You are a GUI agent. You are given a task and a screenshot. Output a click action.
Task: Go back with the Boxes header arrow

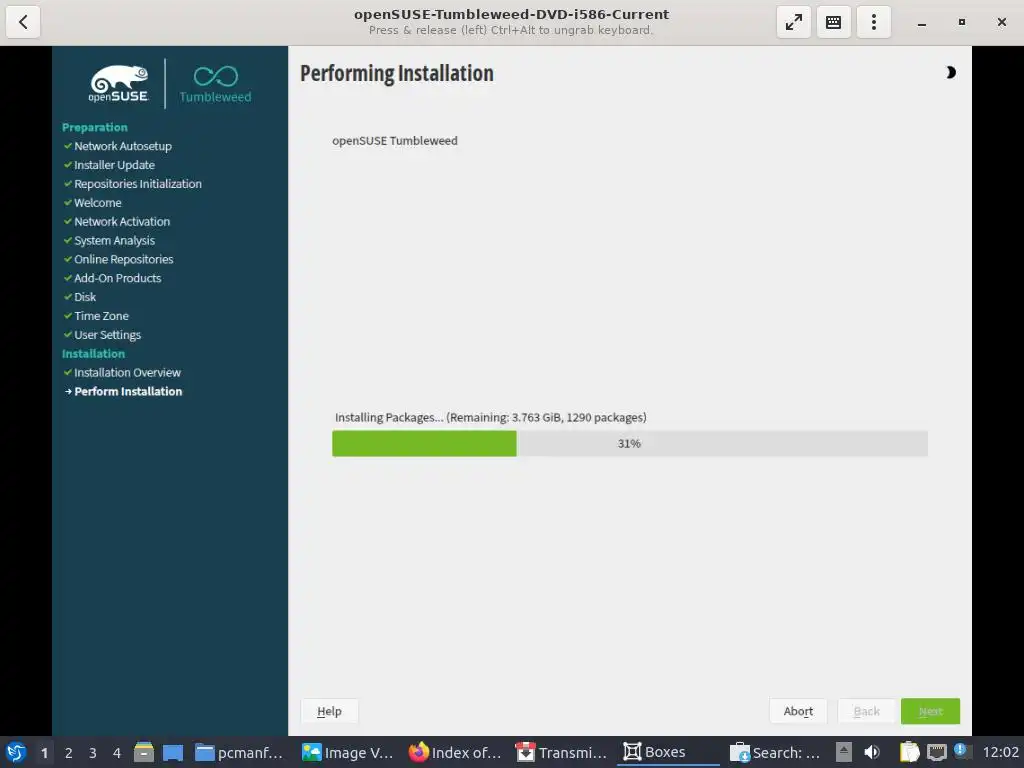pyautogui.click(x=23, y=22)
